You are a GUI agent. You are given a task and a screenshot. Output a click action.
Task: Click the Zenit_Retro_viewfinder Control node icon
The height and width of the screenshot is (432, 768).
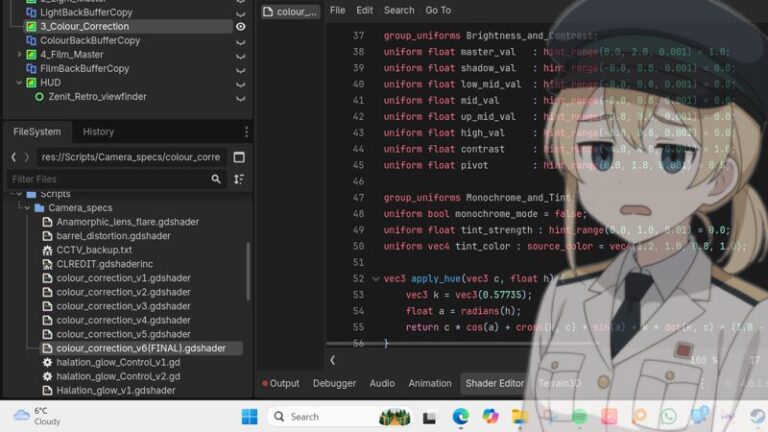coord(39,96)
